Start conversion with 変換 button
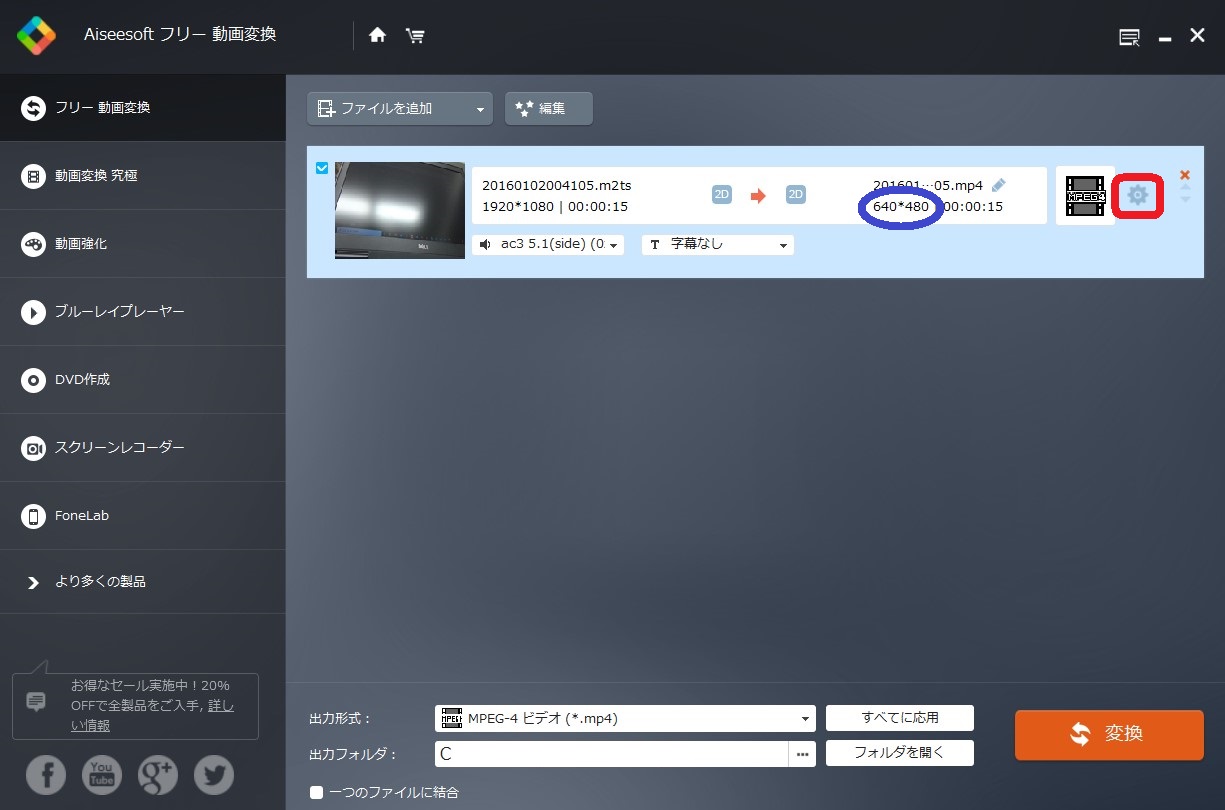Viewport: 1225px width, 810px height. [1109, 735]
